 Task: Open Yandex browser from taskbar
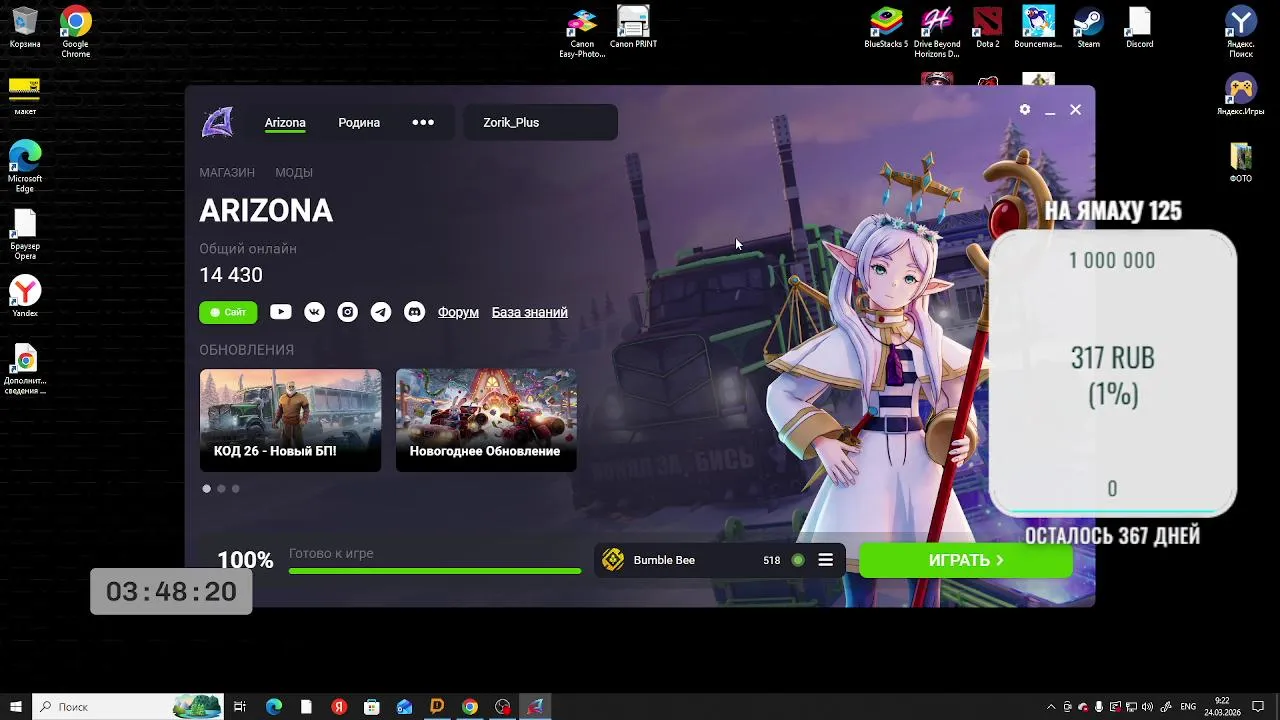click(340, 707)
